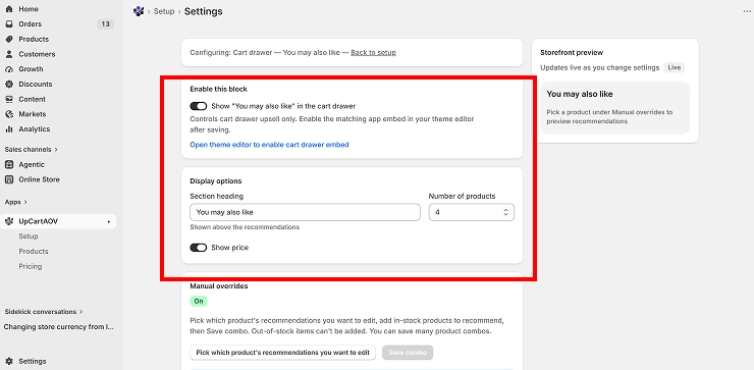Viewport: 754px width, 370px height.
Task: Click the Number of products field
Action: [x=471, y=212]
